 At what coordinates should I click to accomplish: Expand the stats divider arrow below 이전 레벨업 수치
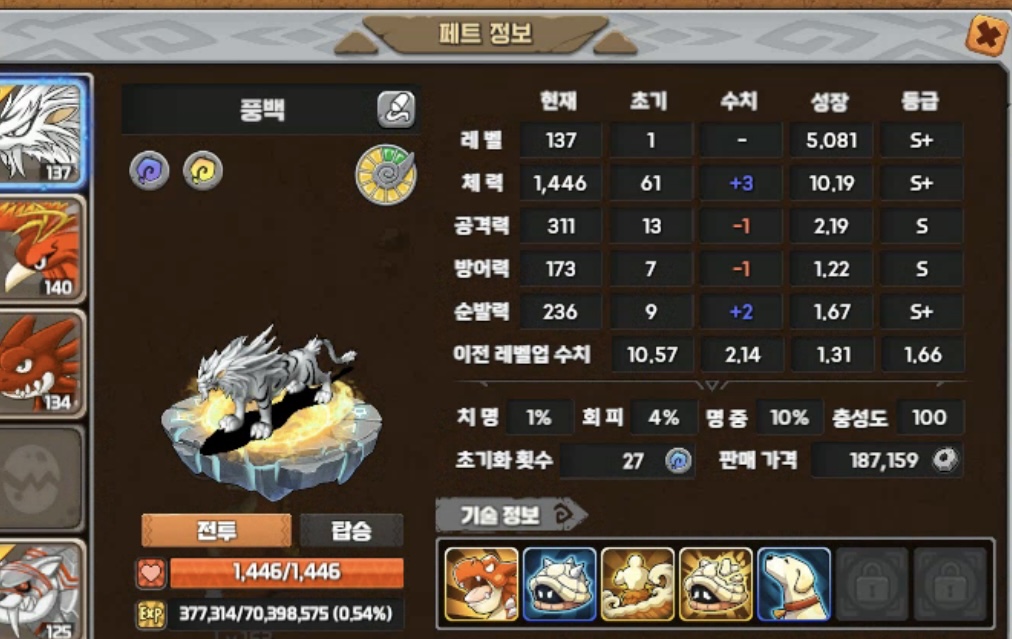tap(711, 385)
